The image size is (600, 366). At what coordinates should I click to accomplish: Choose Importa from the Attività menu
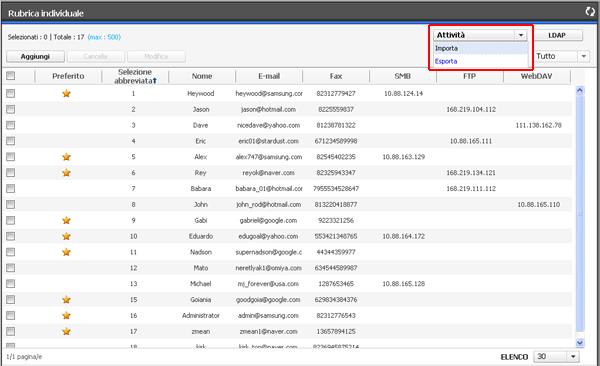[481, 48]
